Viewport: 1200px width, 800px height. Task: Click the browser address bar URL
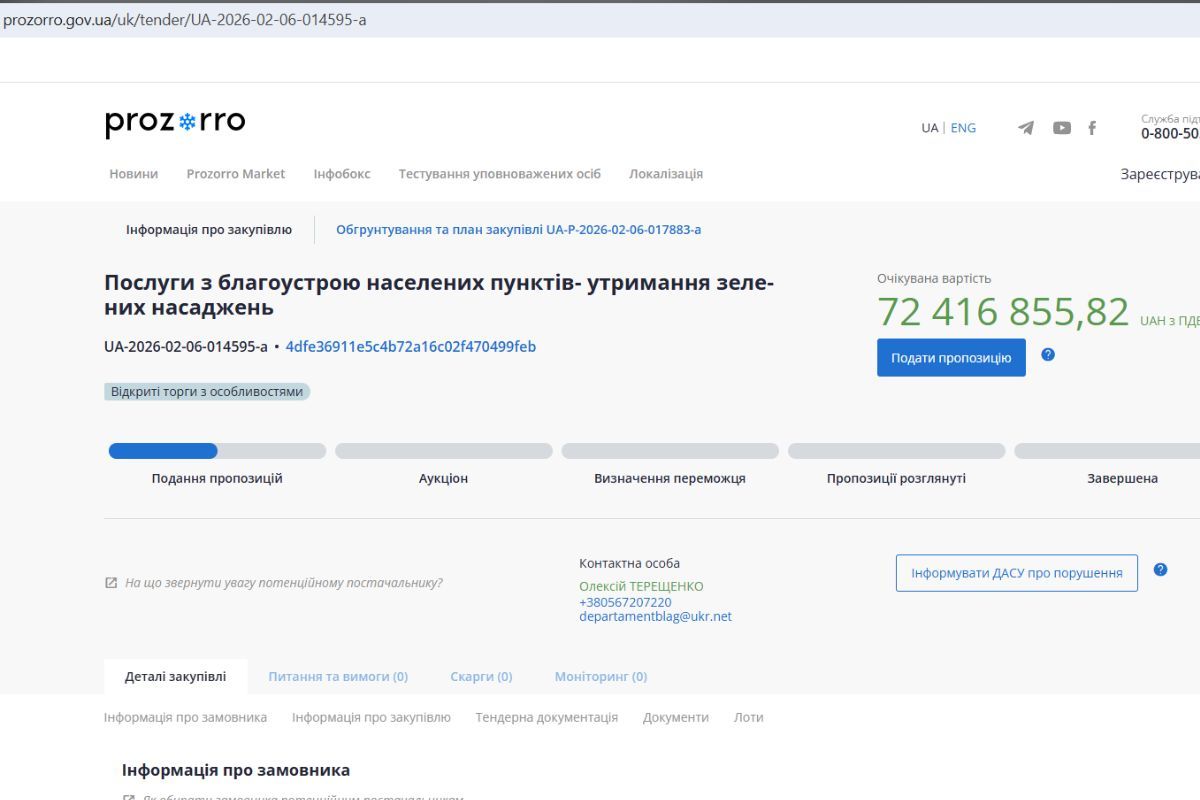coord(182,18)
